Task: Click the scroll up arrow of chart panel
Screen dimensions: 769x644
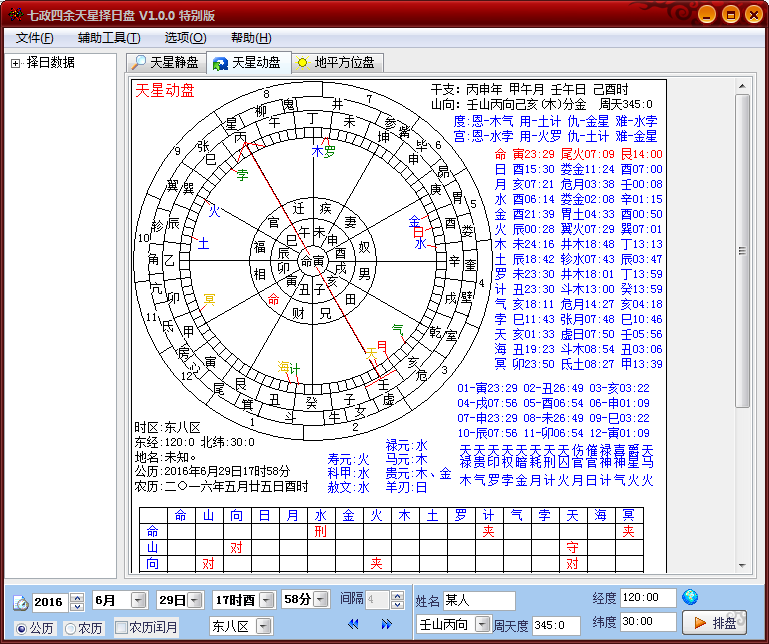Action: [742, 86]
